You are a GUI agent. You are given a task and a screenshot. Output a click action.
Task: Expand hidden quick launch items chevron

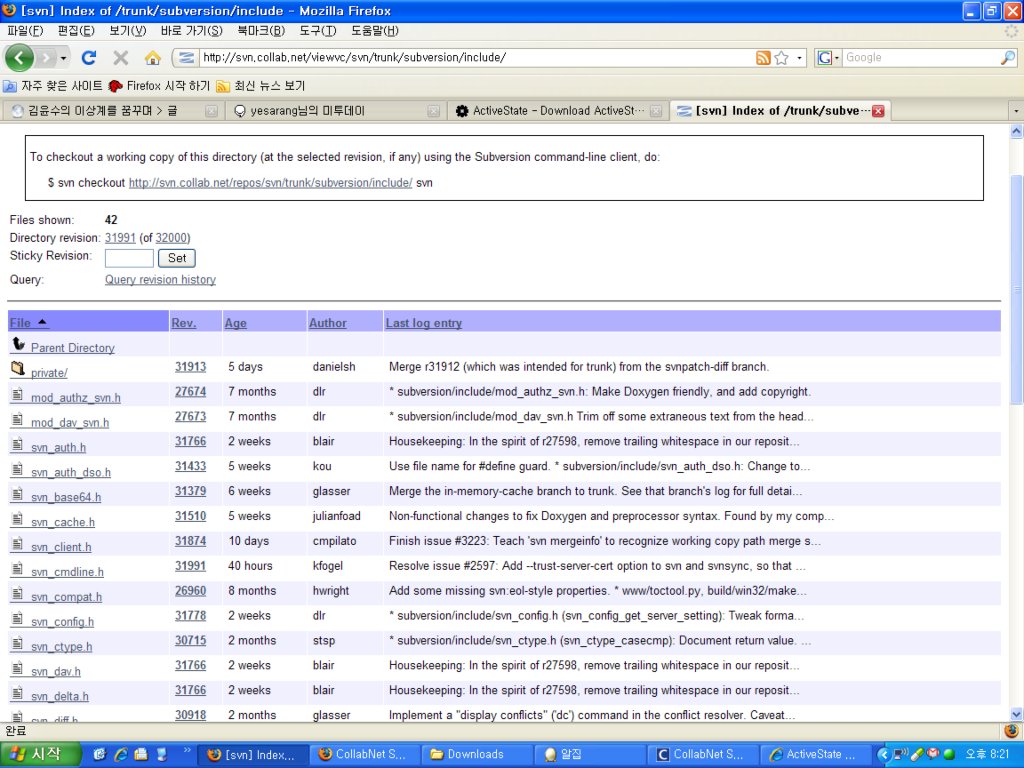[x=187, y=750]
